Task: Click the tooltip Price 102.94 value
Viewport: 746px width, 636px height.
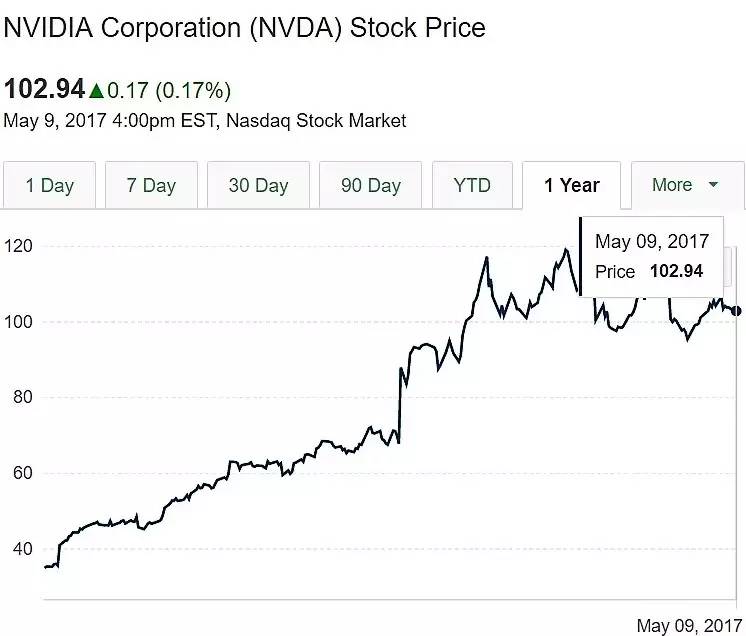Action: 676,271
